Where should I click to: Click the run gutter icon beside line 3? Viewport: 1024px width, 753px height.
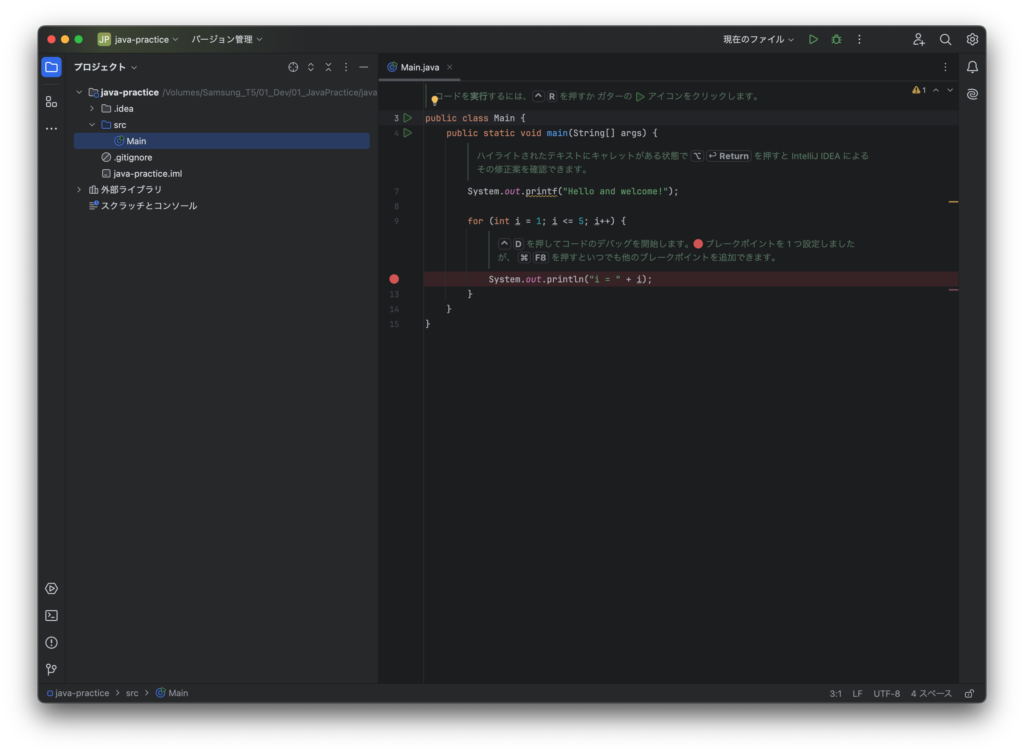click(407, 117)
